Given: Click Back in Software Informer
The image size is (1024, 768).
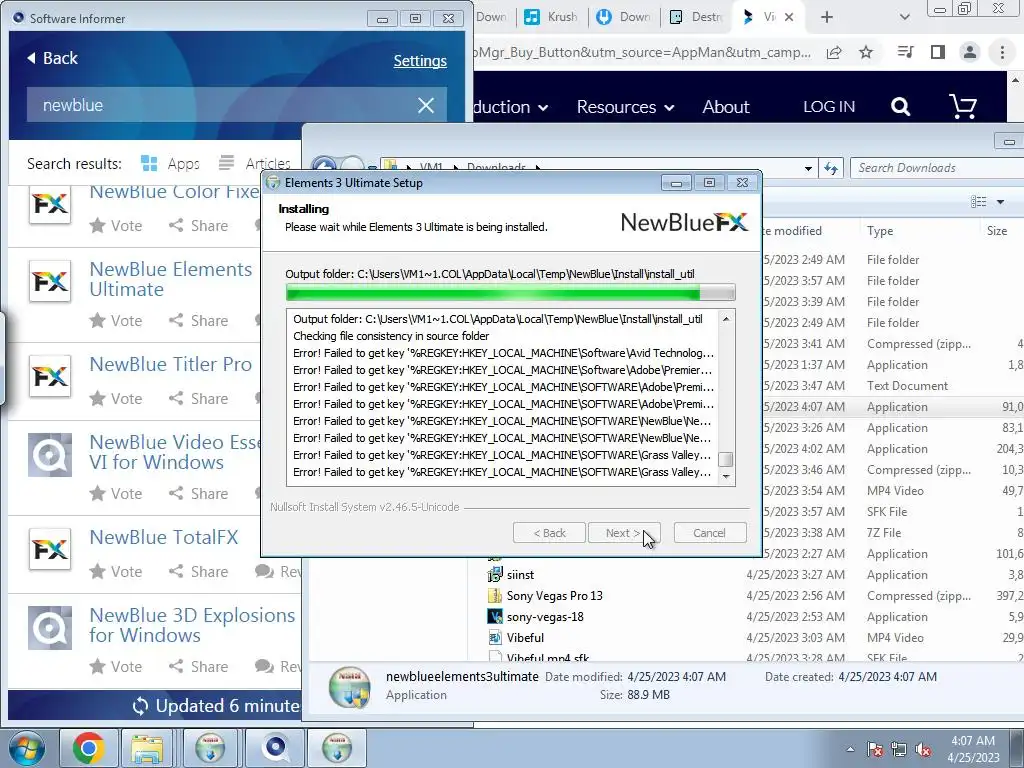Looking at the screenshot, I should (52, 58).
